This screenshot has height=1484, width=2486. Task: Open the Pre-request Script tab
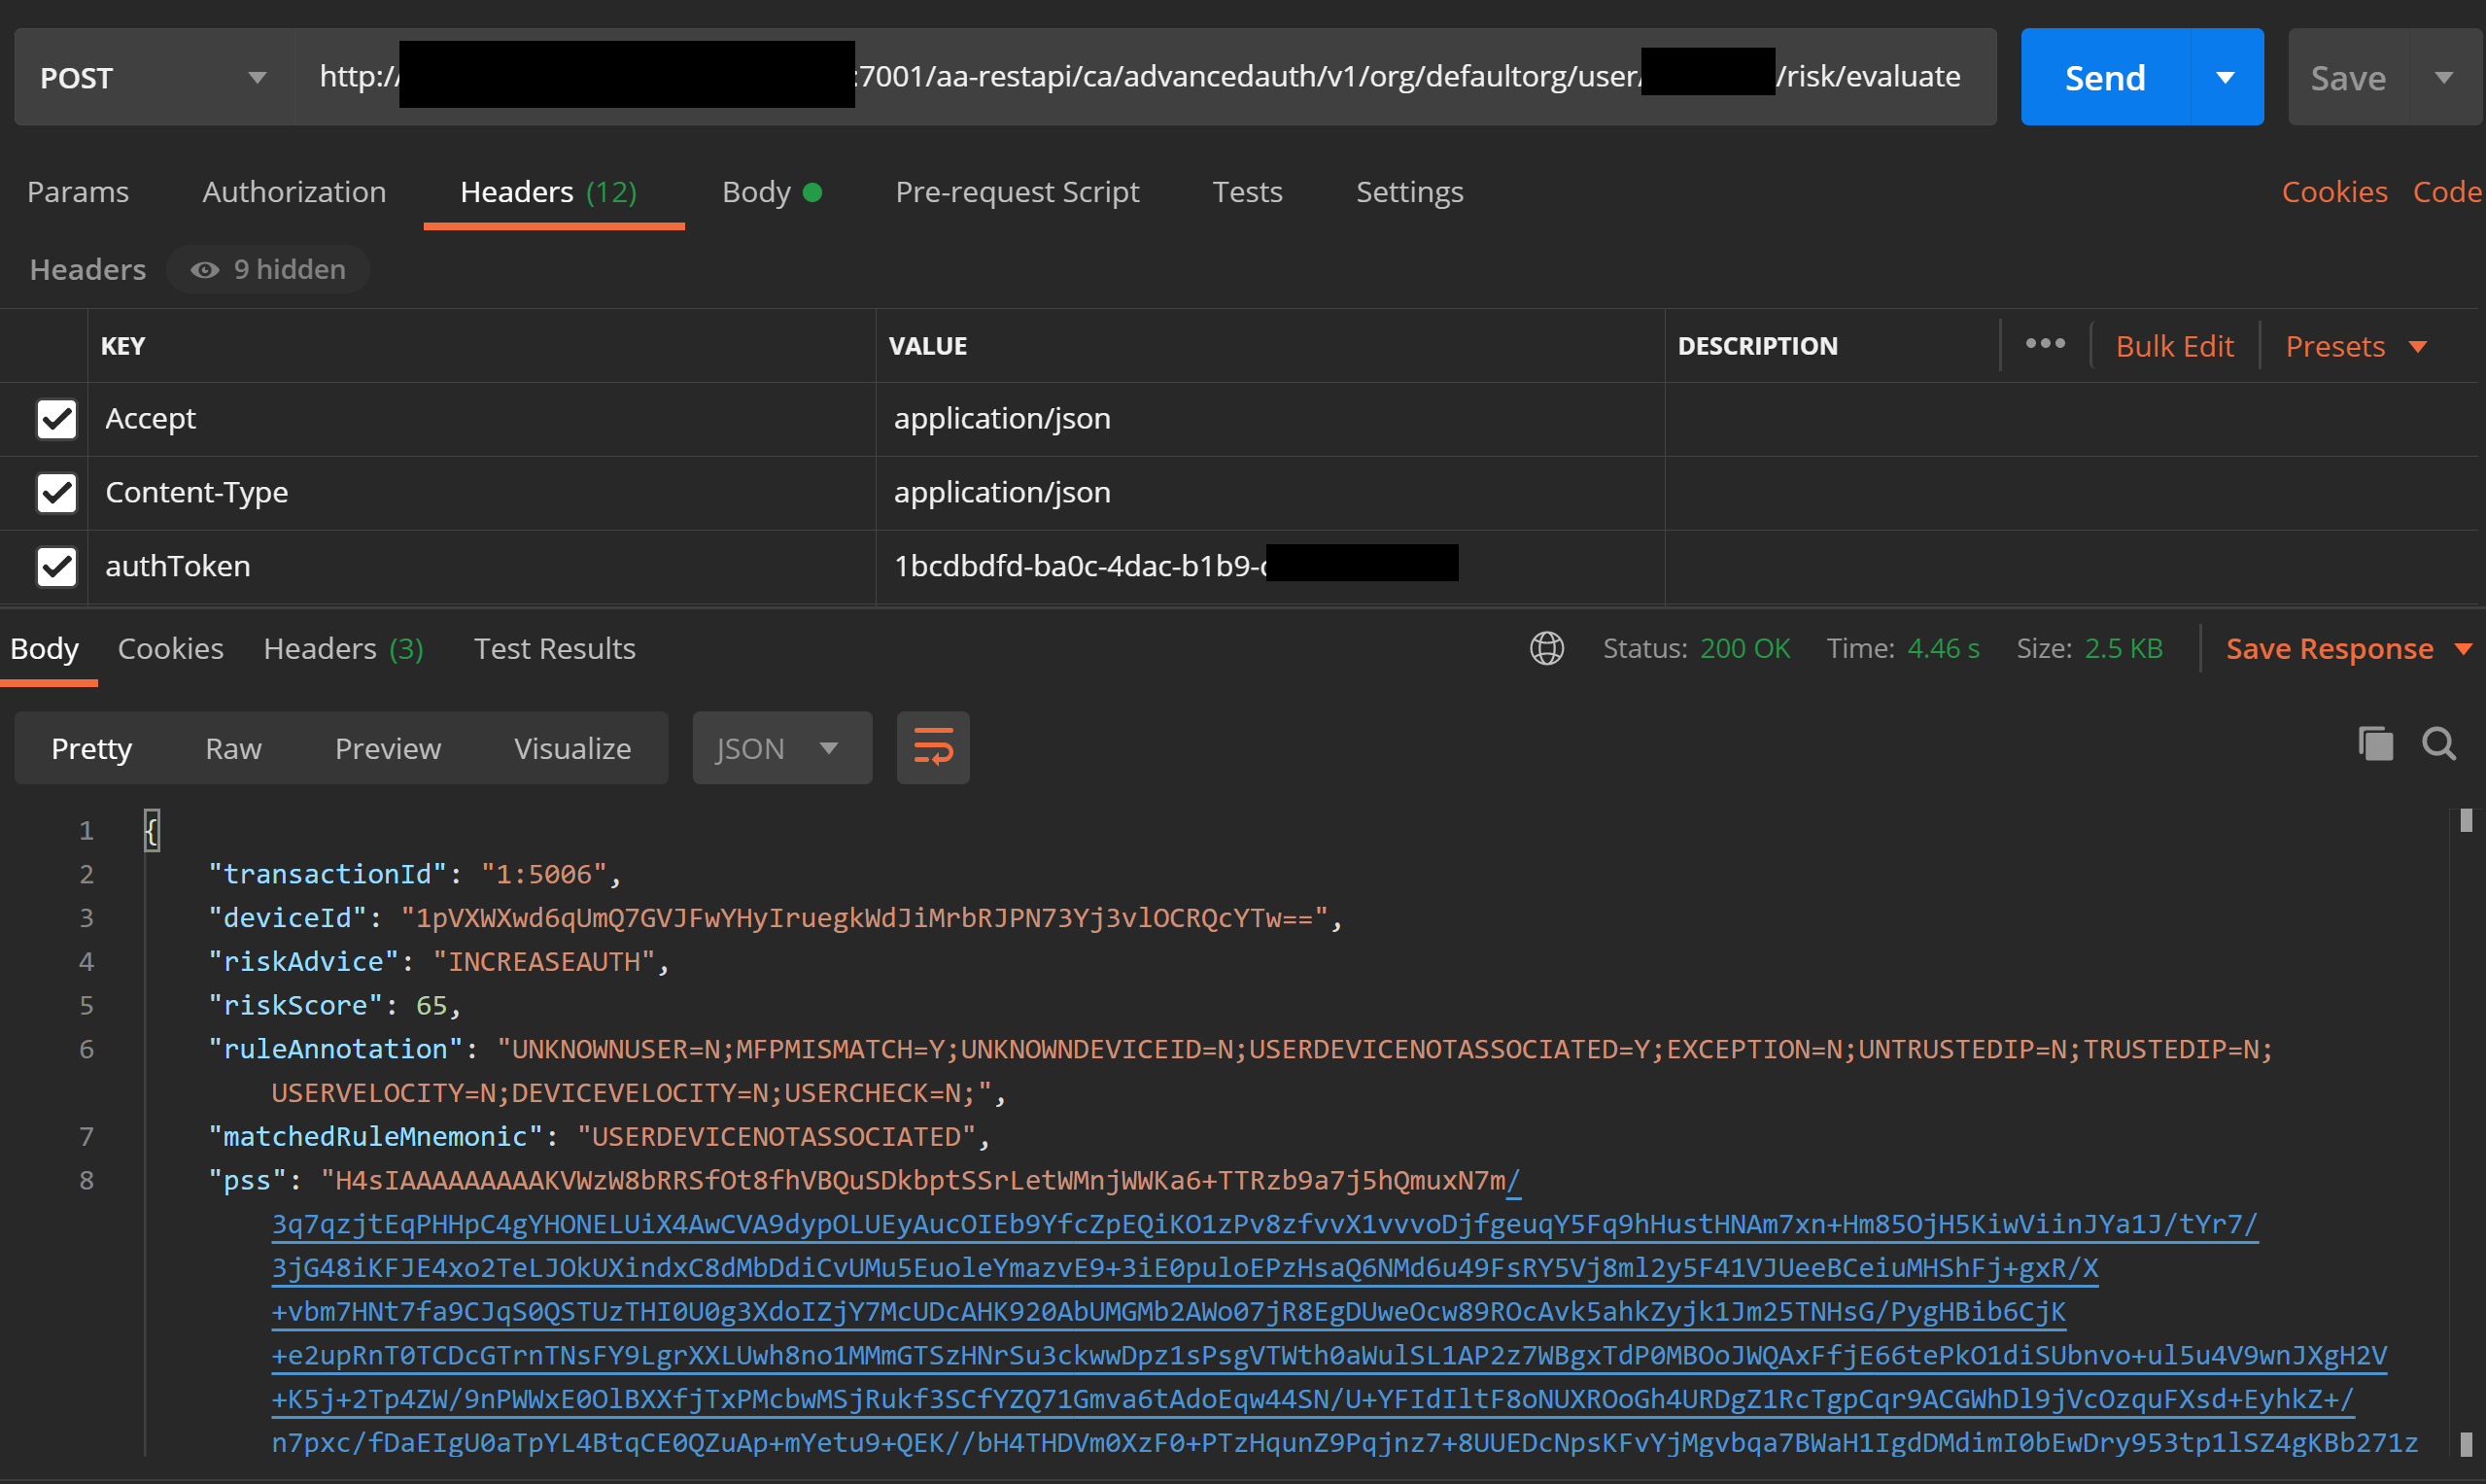(x=1016, y=191)
